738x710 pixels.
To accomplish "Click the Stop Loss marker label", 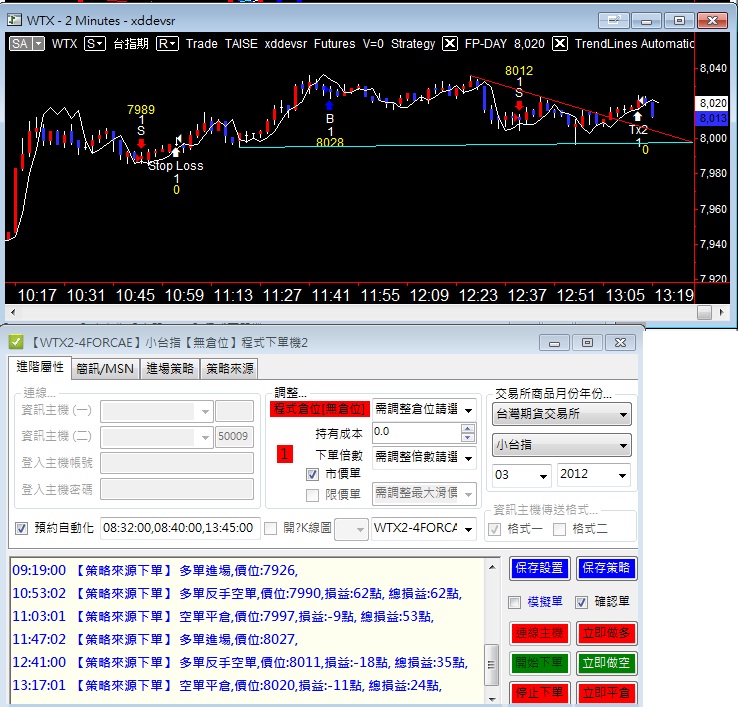I will (176, 166).
